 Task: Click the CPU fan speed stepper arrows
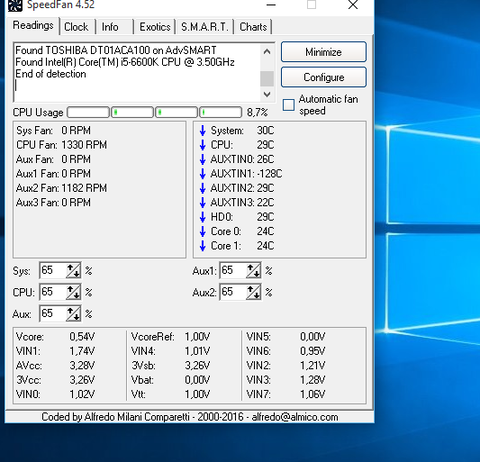(x=73, y=292)
